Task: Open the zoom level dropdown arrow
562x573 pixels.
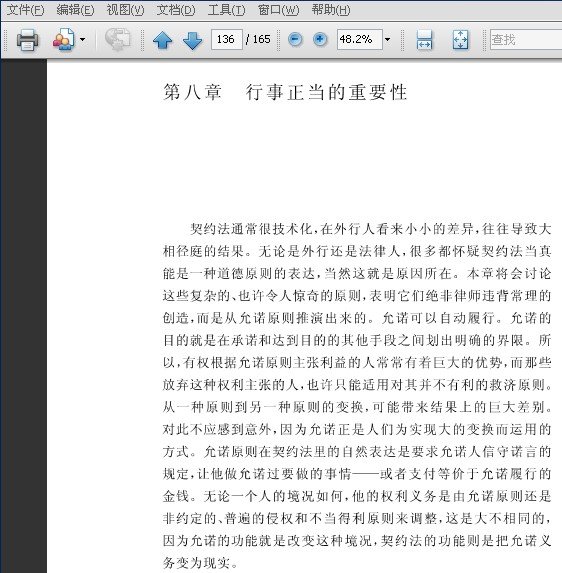Action: [x=388, y=39]
